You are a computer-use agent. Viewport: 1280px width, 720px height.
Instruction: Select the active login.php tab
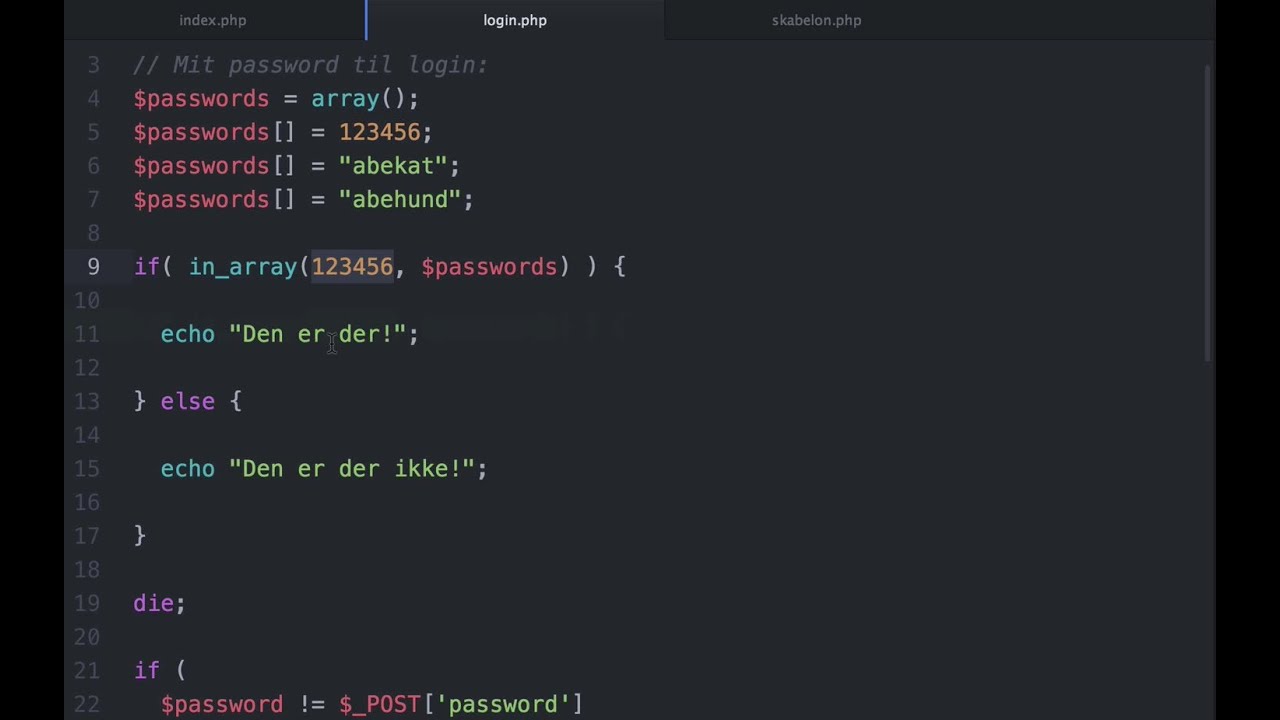click(514, 20)
